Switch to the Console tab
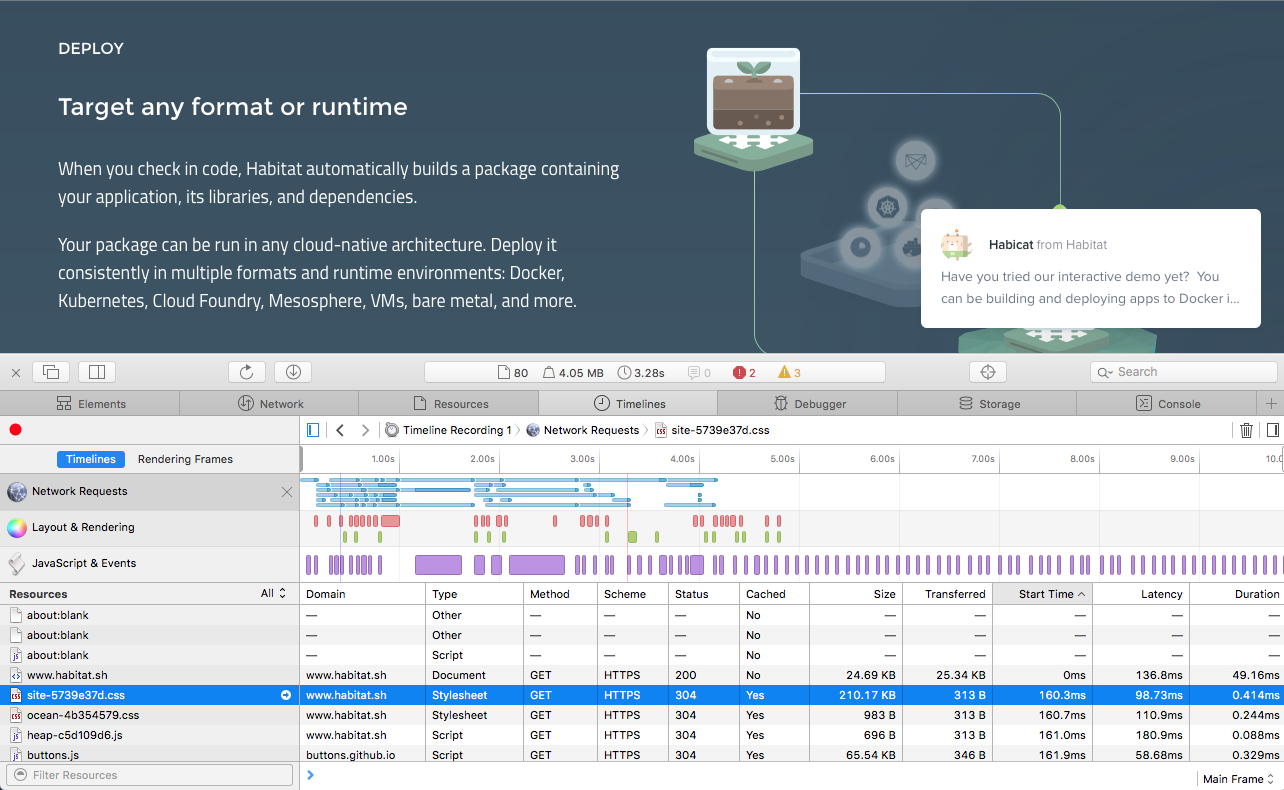This screenshot has width=1284, height=790. (x=1167, y=404)
